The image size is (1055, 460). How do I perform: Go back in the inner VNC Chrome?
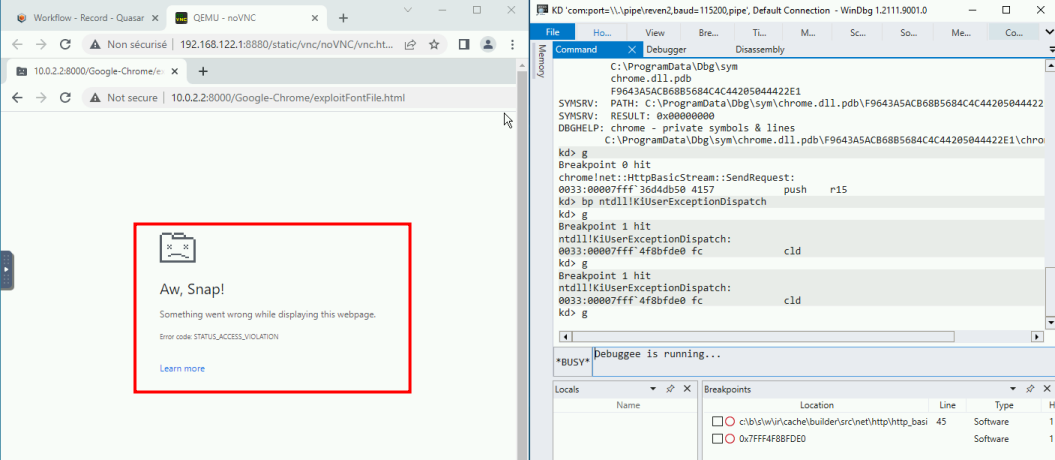tap(17, 98)
